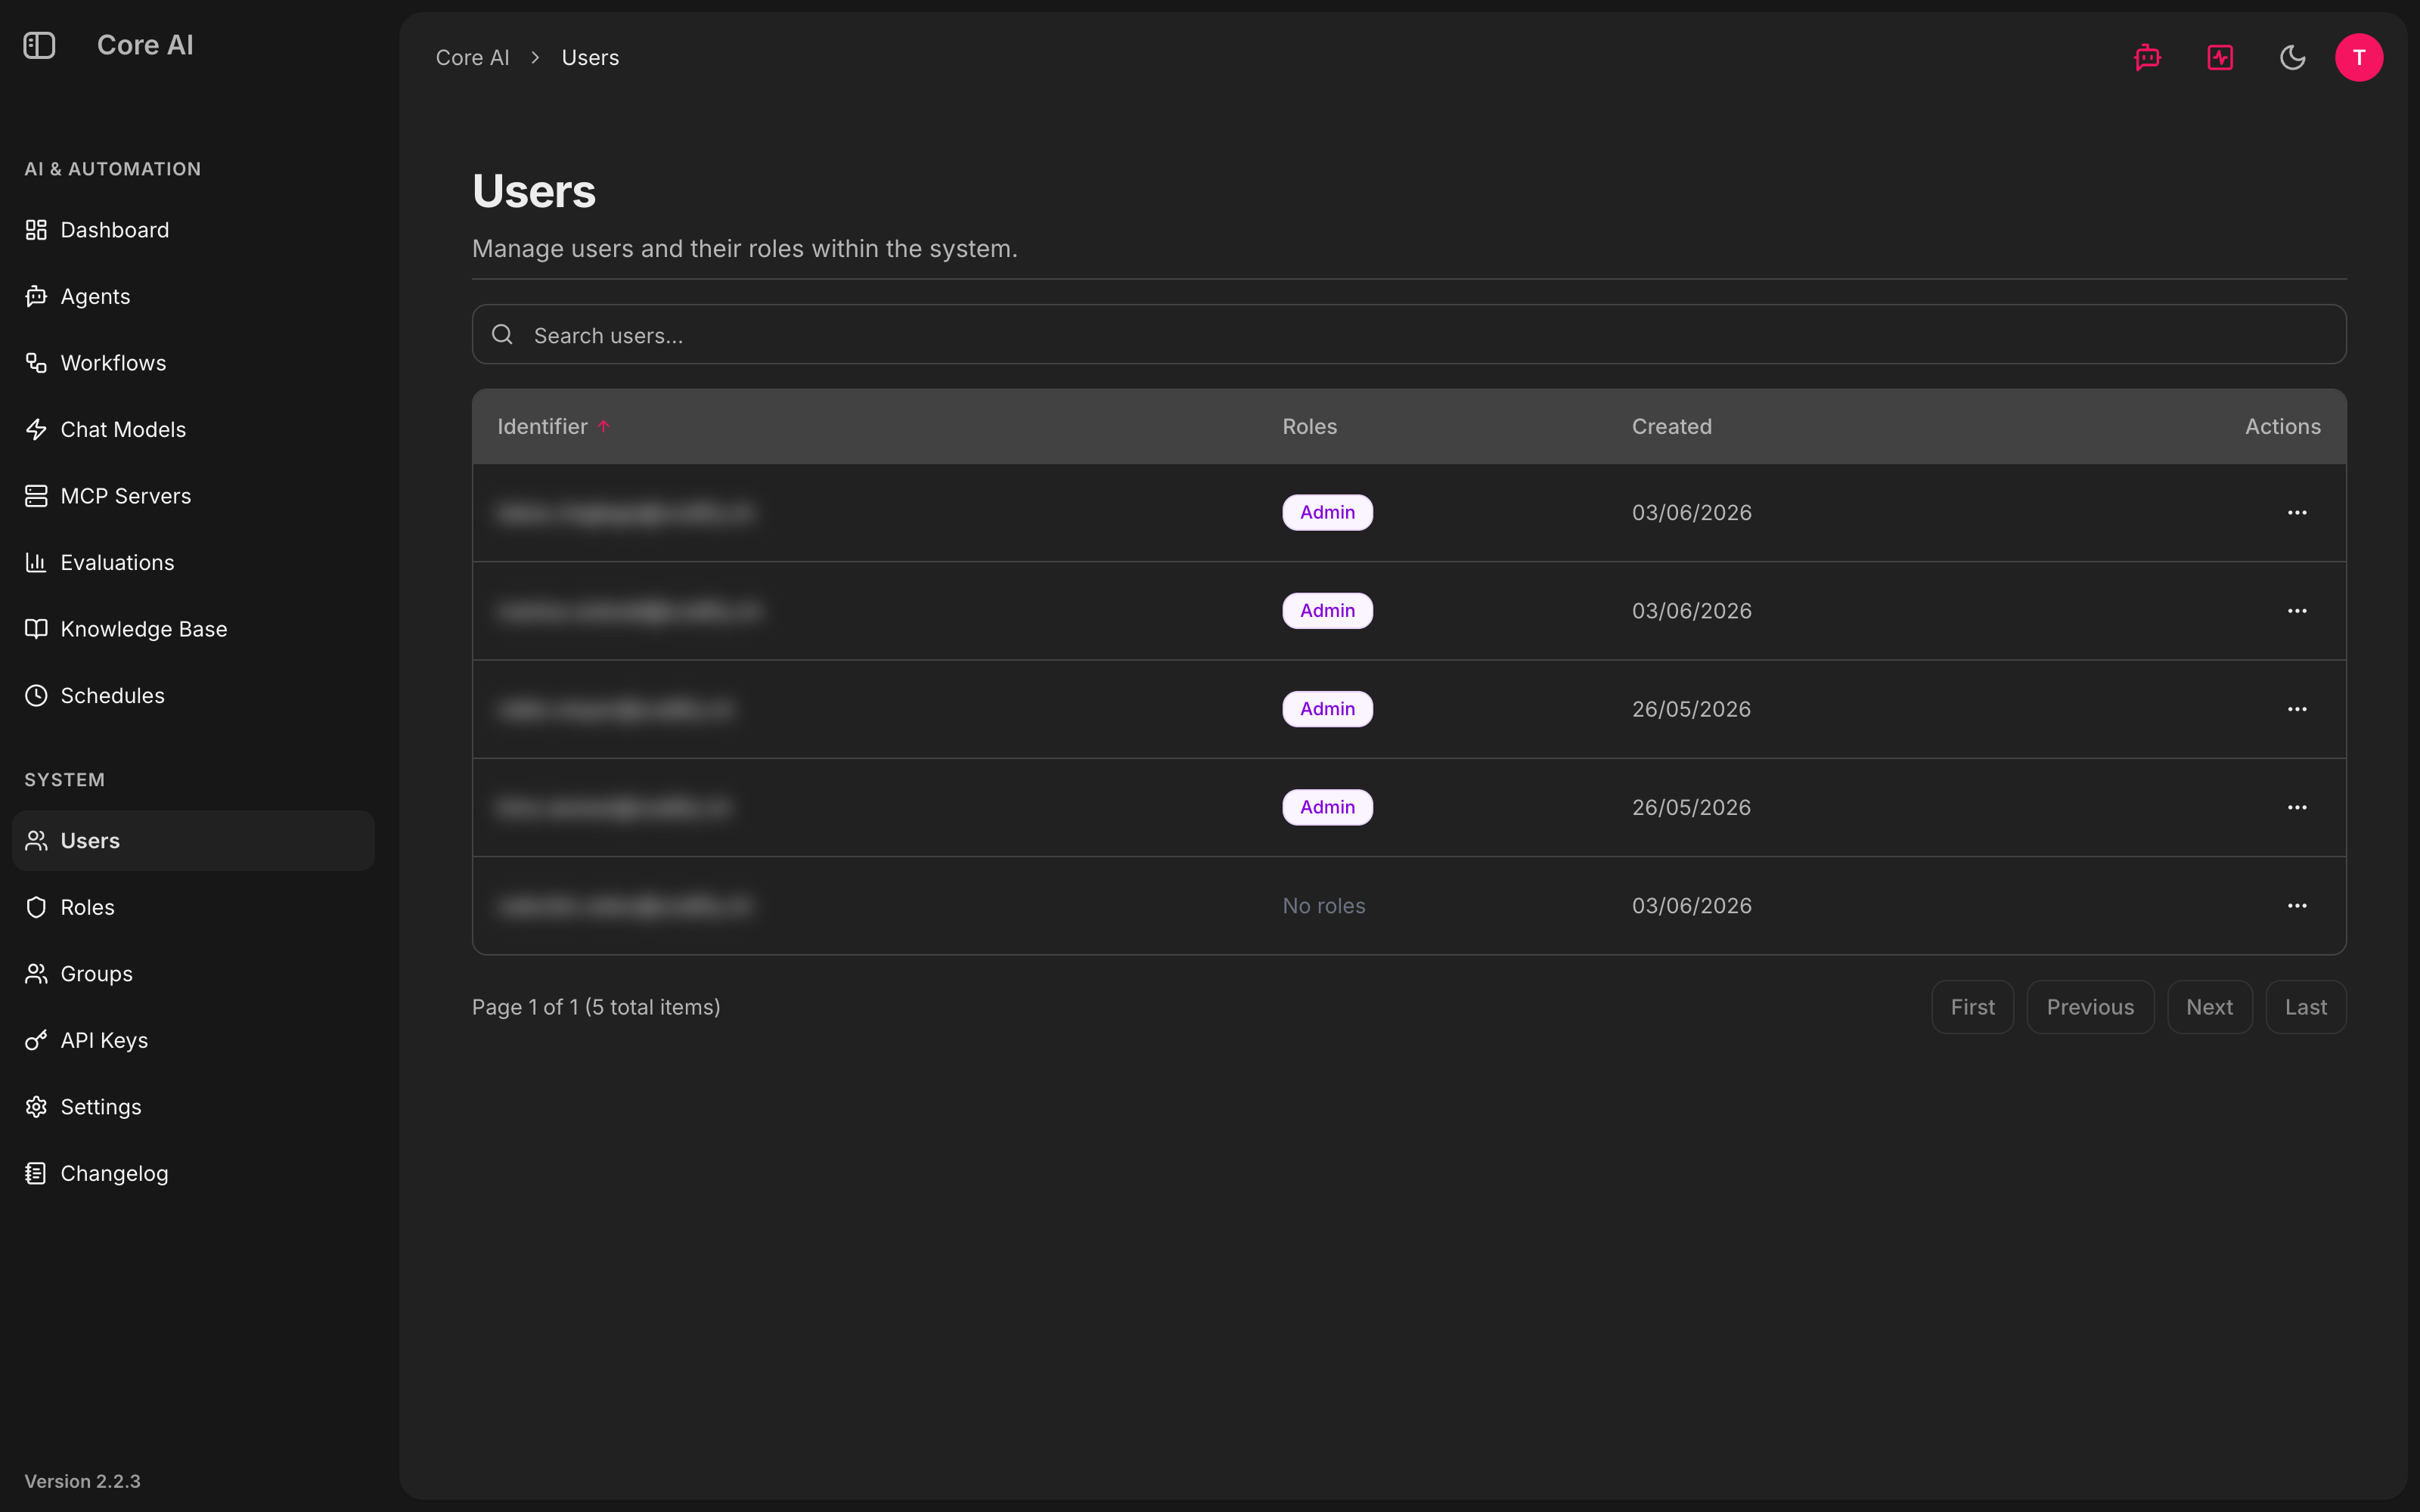Image resolution: width=2420 pixels, height=1512 pixels.
Task: Open actions menu for fourth user row
Action: [x=2297, y=807]
